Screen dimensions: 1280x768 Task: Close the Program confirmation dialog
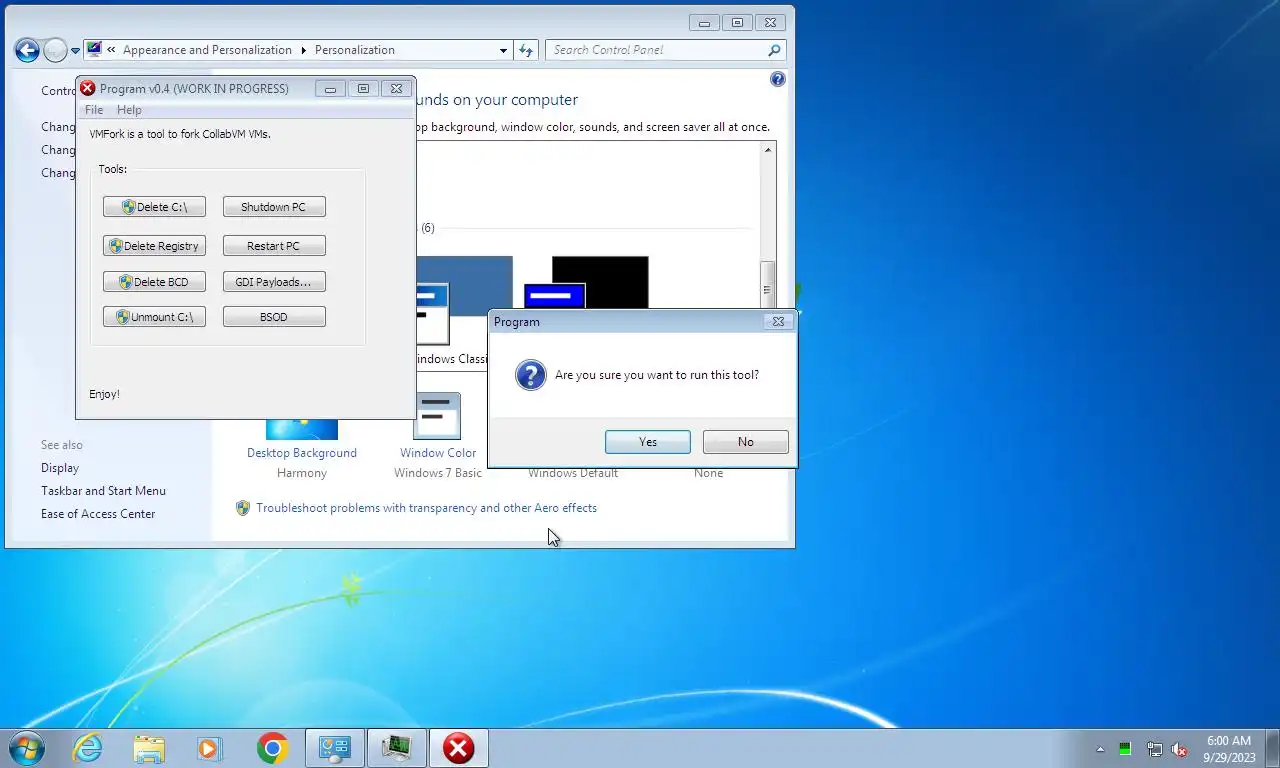[778, 322]
